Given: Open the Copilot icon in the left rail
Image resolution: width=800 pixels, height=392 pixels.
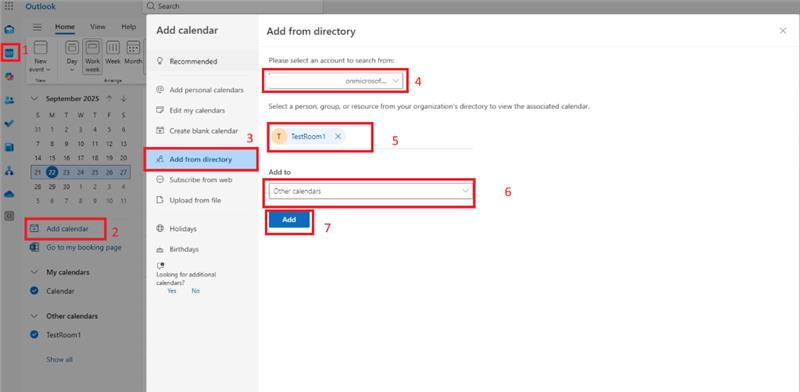Looking at the screenshot, I should 9,77.
